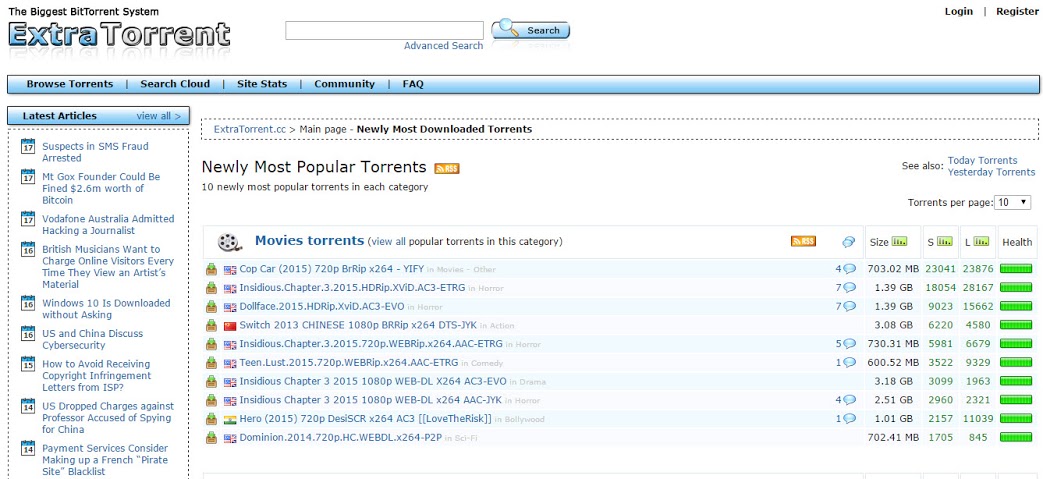
Task: Click the 703.02 MB size cell
Action: [x=894, y=269]
